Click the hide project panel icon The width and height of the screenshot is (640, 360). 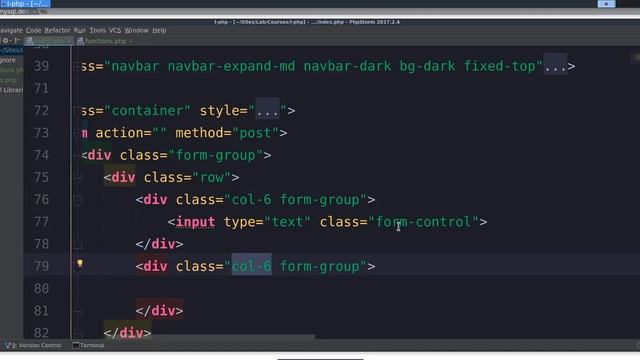tap(17, 40)
